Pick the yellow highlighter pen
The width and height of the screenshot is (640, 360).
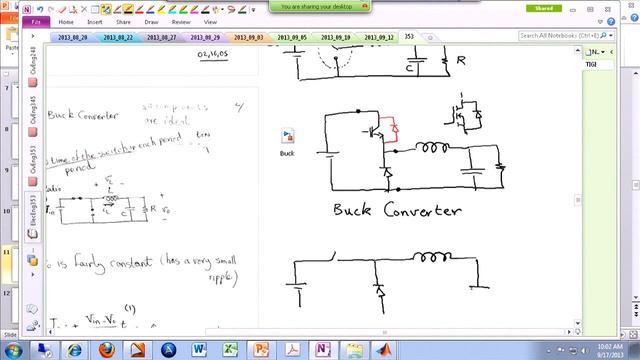162,9
